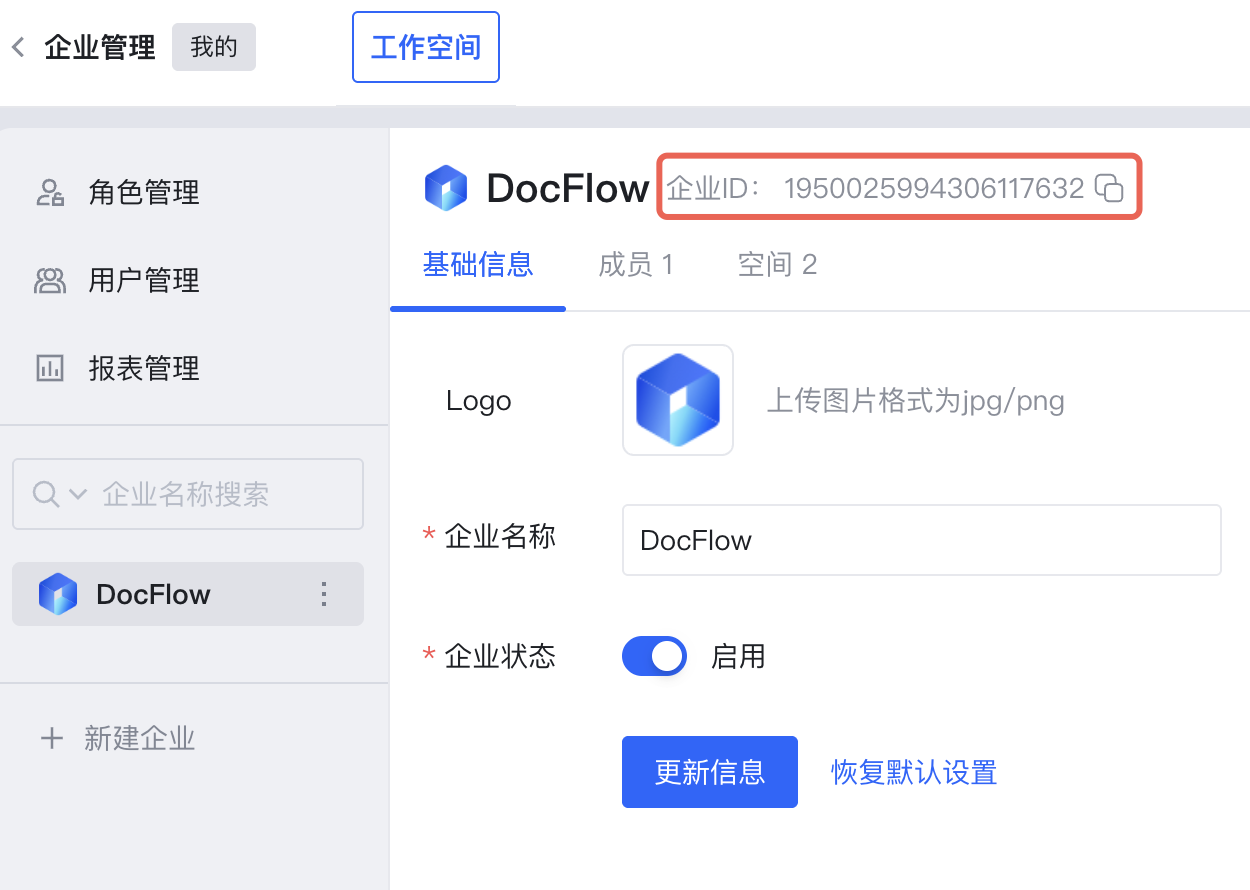Click the back arrow beside 企业管理
Viewport: 1250px width, 890px height.
click(18, 47)
